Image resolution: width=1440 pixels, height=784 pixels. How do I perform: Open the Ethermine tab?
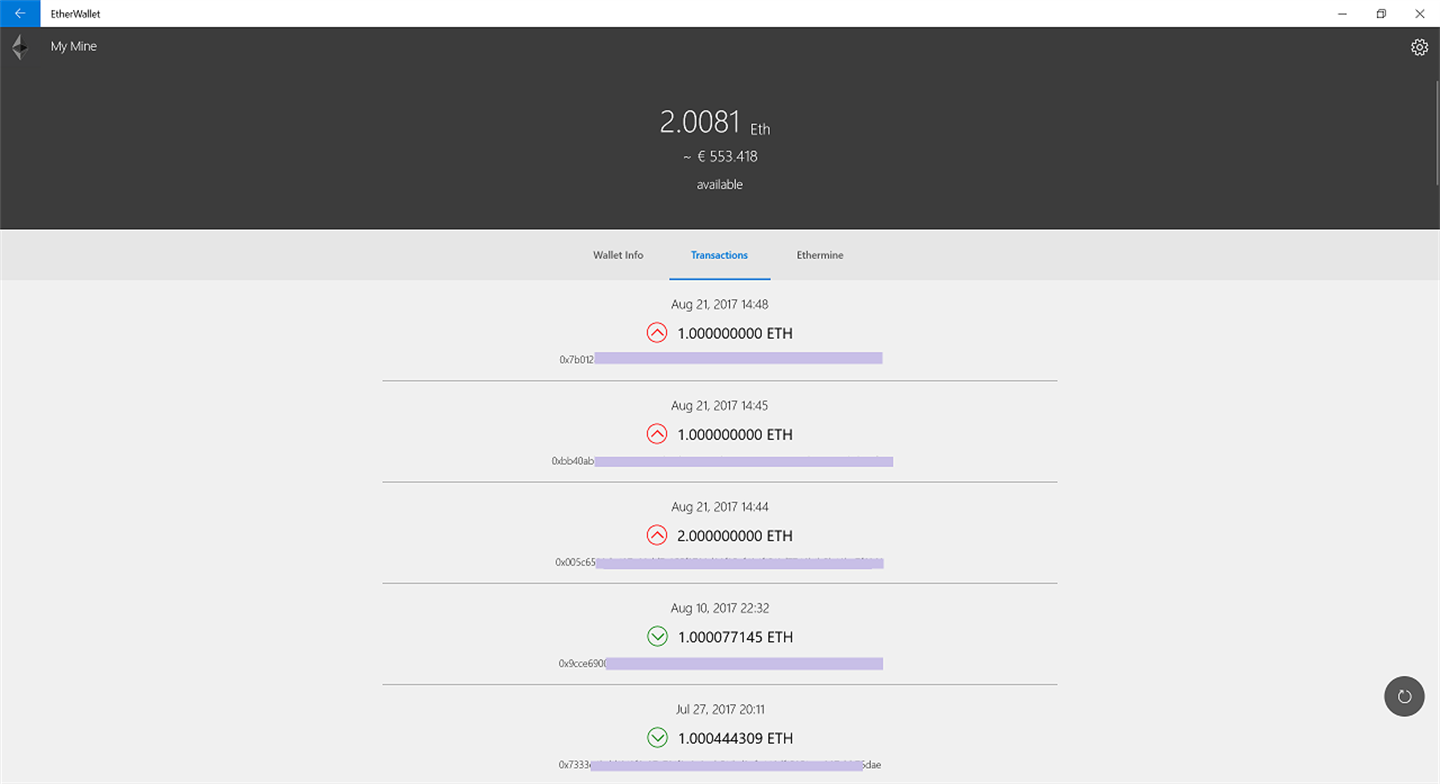(820, 255)
